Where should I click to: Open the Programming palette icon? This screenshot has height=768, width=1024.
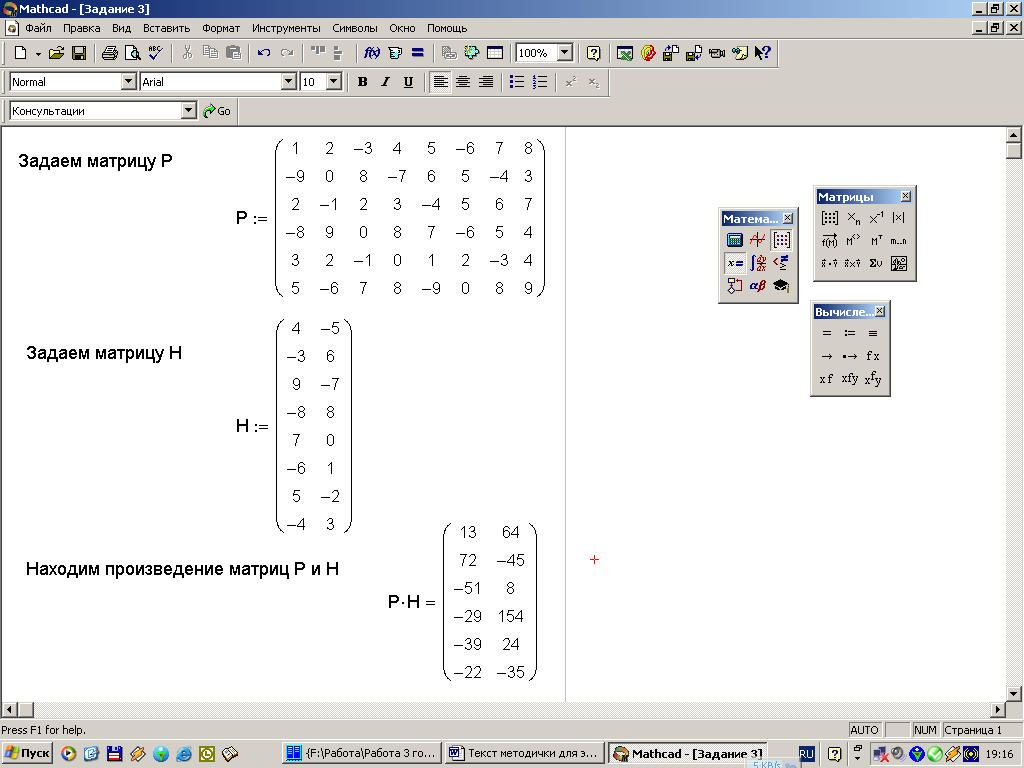point(735,285)
